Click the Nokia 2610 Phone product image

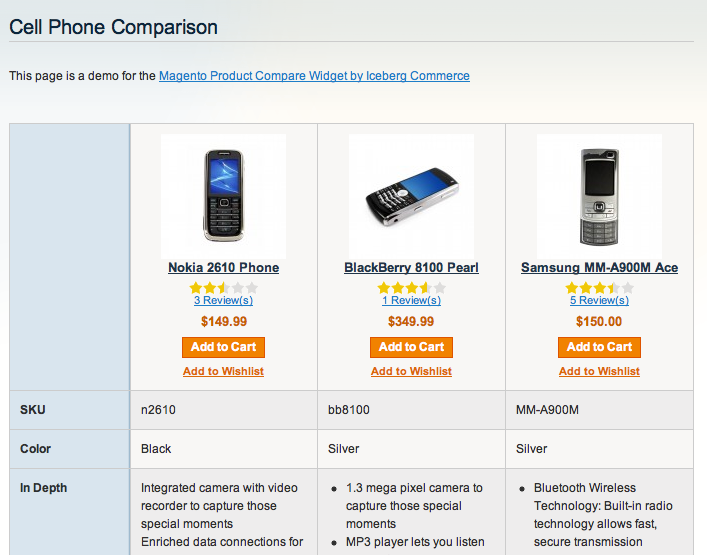click(x=223, y=196)
